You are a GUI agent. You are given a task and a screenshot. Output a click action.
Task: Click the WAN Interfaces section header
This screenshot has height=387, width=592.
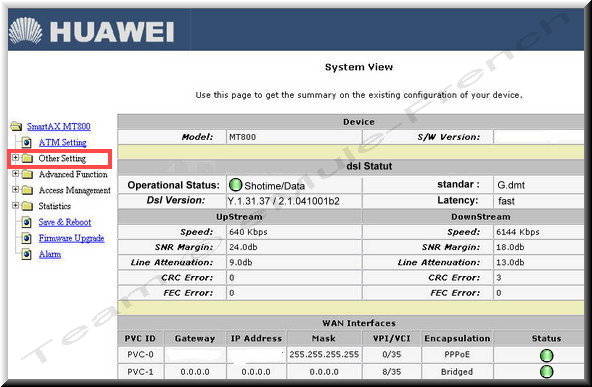point(350,323)
